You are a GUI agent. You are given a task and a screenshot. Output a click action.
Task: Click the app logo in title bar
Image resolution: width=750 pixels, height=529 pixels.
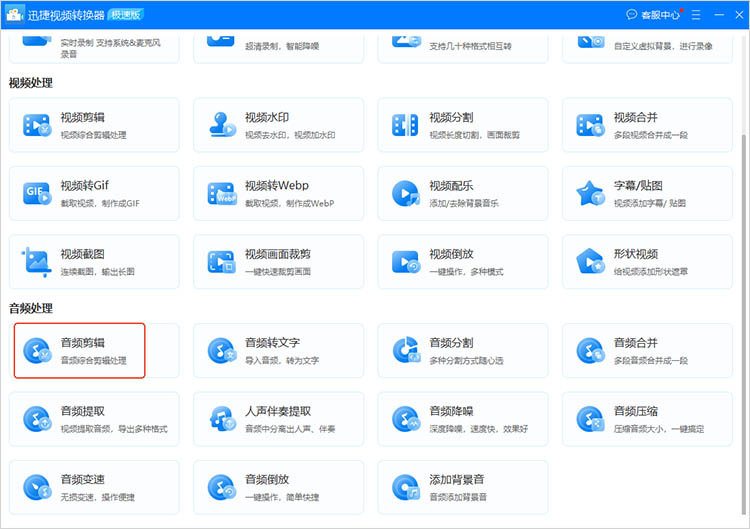coord(14,14)
